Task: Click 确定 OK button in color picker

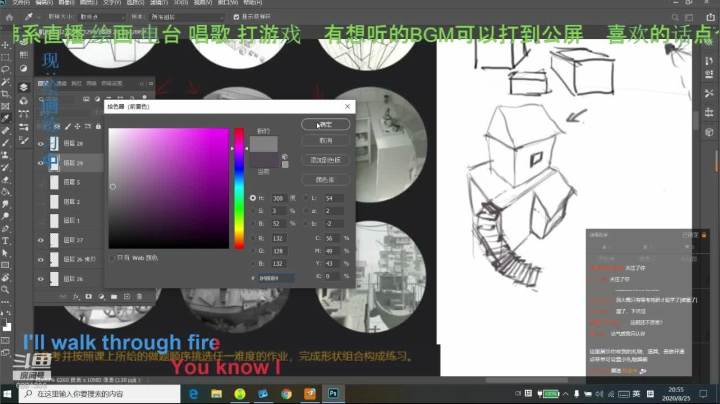Action: coord(326,124)
